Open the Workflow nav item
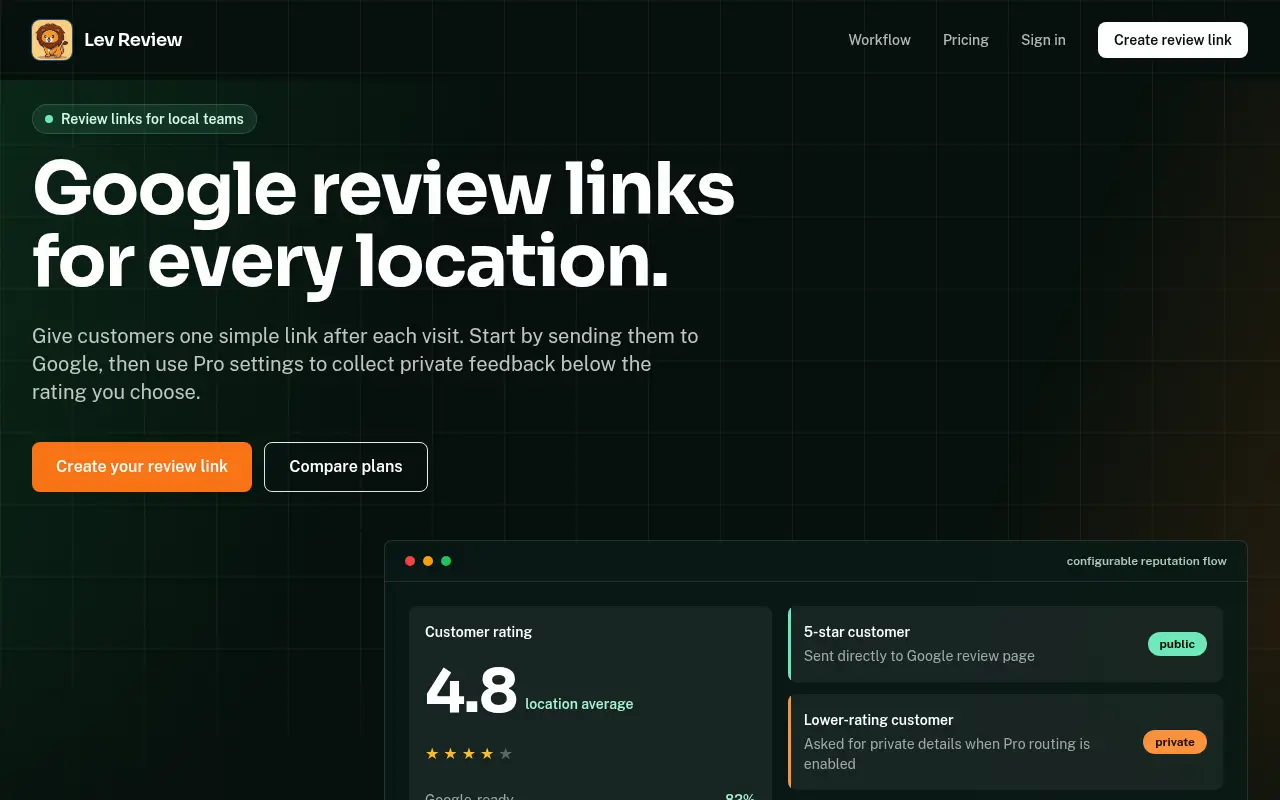Screen dimensions: 1280x800 click(879, 40)
